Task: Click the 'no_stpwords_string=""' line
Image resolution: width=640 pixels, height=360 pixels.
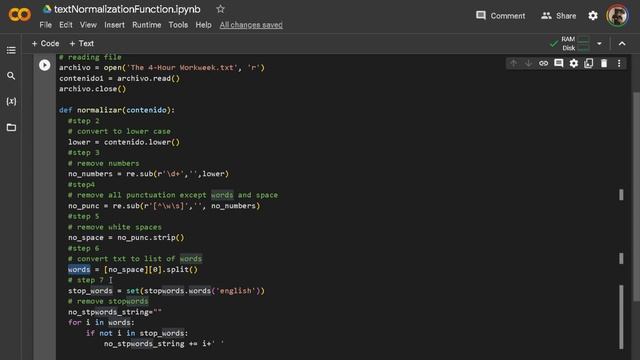Action: (x=115, y=312)
